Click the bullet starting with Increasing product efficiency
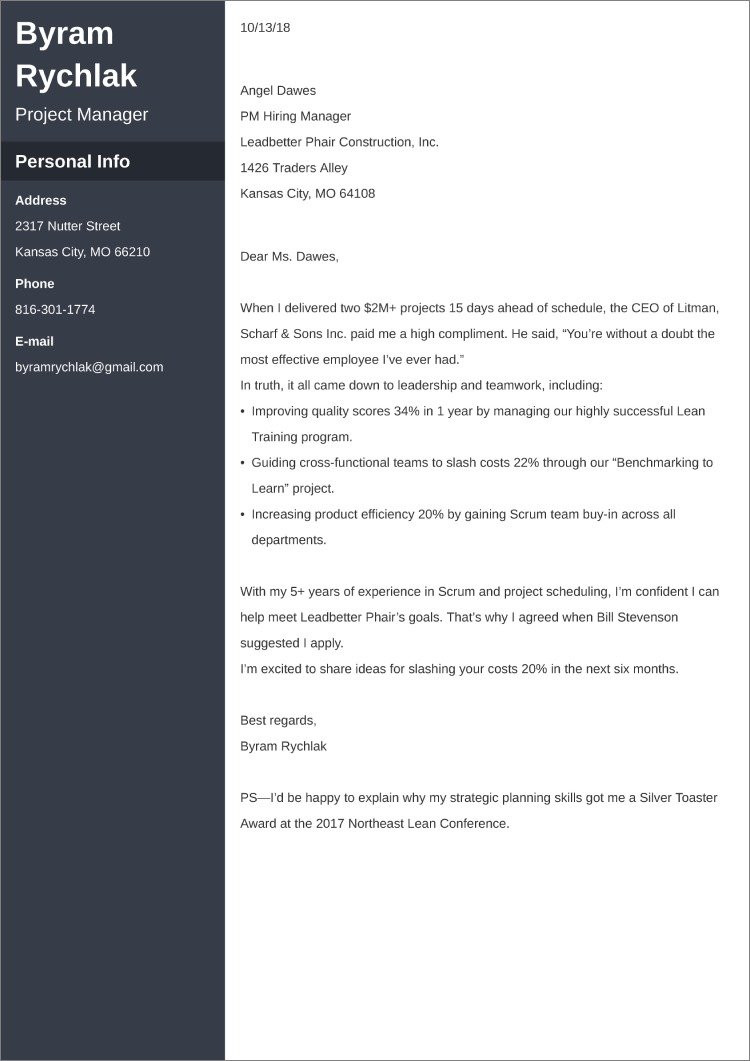The width and height of the screenshot is (750, 1061). tap(463, 514)
